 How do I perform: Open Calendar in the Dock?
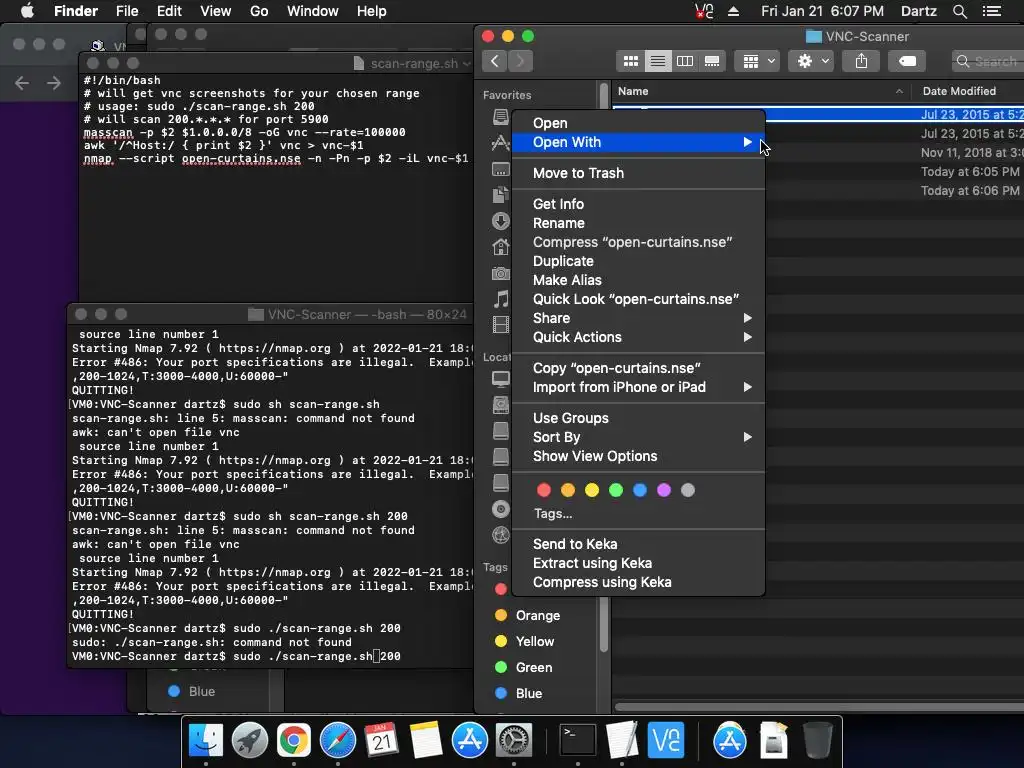pyautogui.click(x=381, y=741)
